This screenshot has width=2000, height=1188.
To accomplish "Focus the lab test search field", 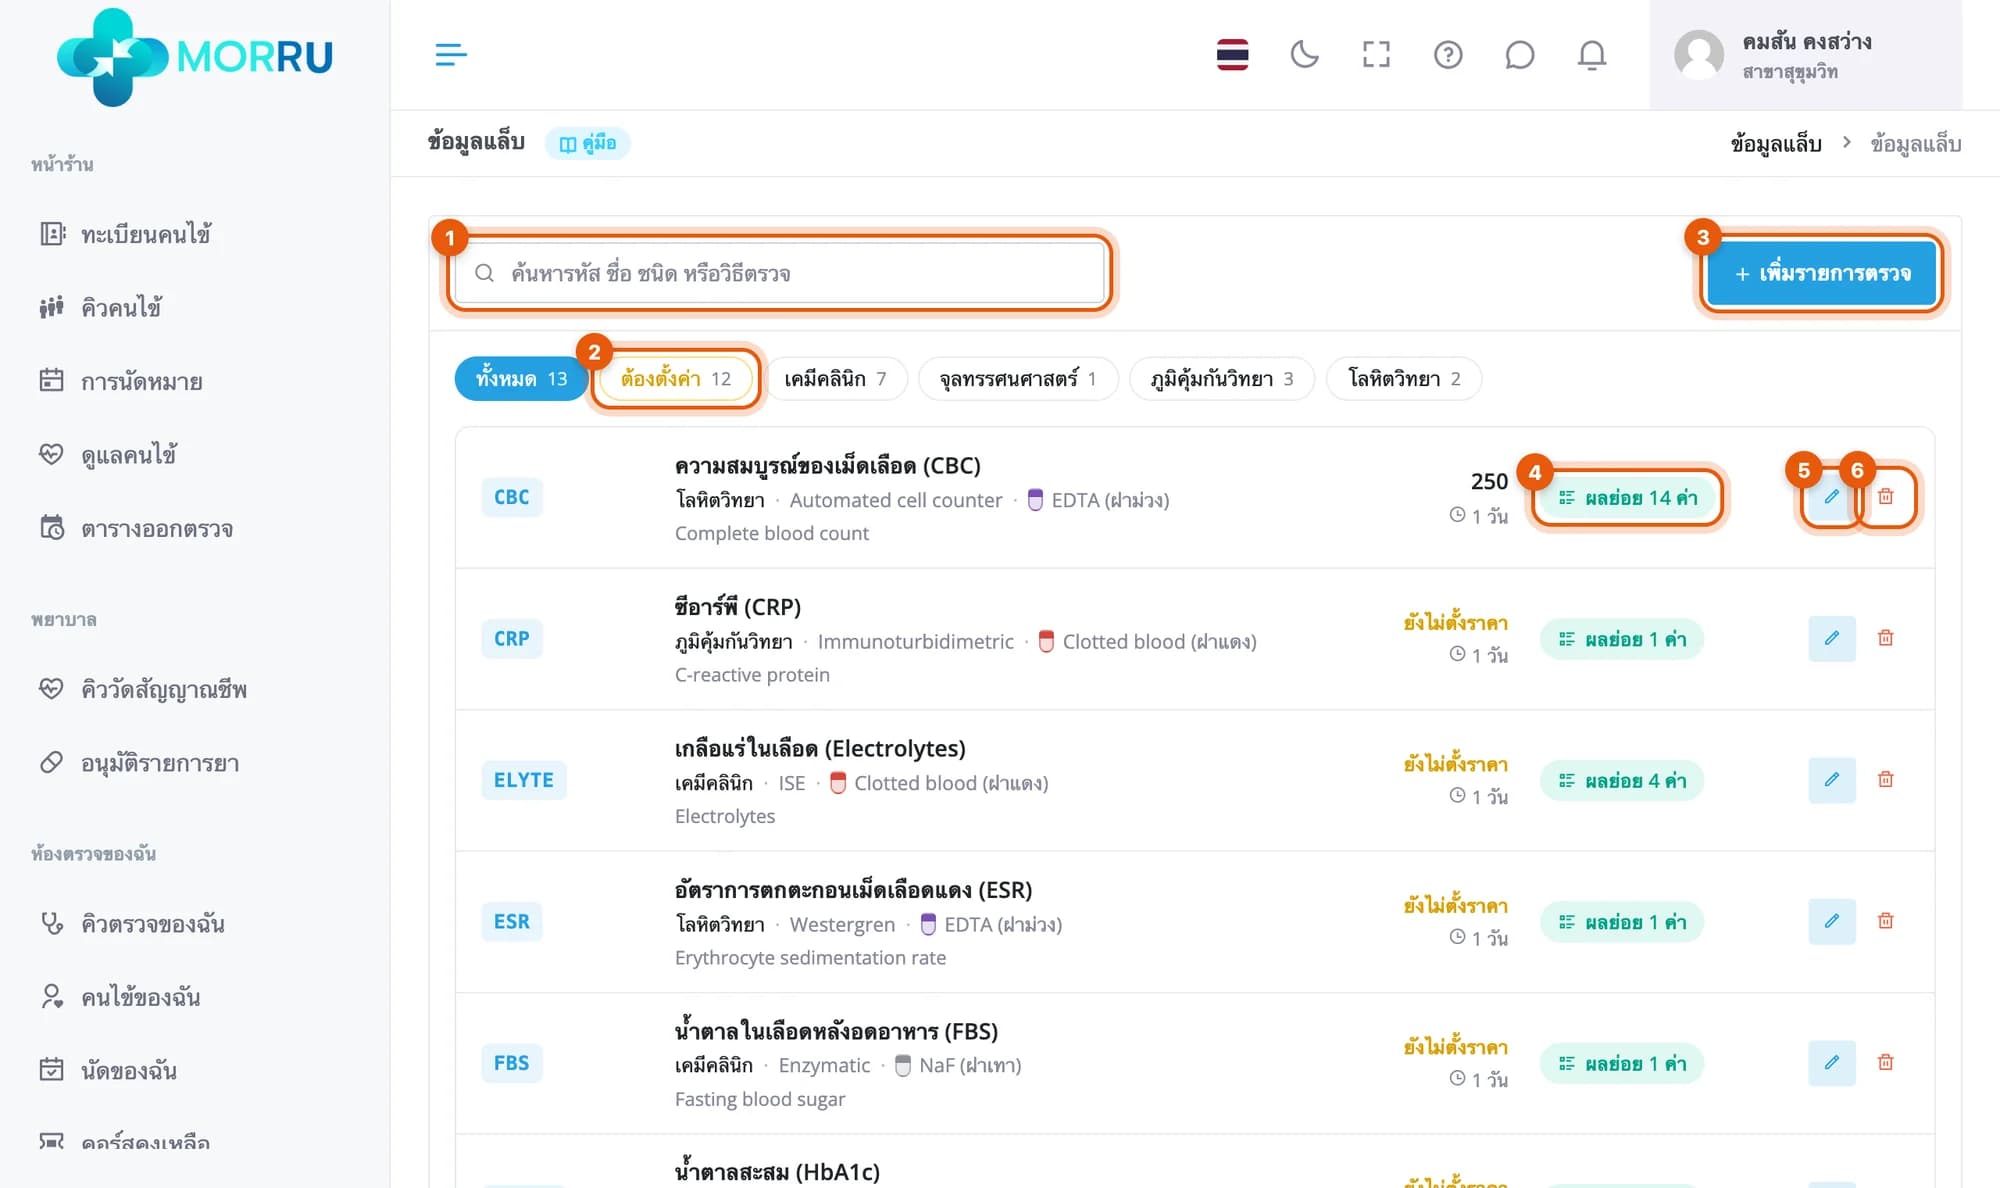I will (x=780, y=273).
